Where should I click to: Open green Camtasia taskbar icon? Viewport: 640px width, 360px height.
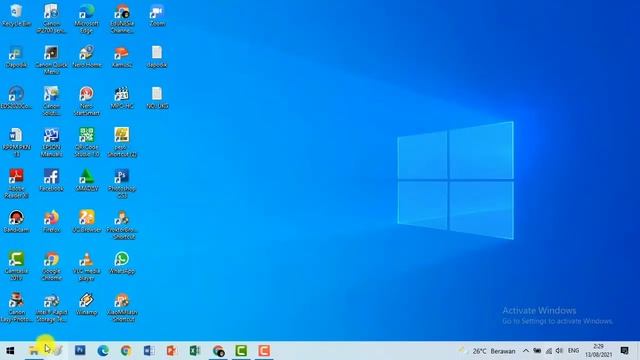click(241, 351)
